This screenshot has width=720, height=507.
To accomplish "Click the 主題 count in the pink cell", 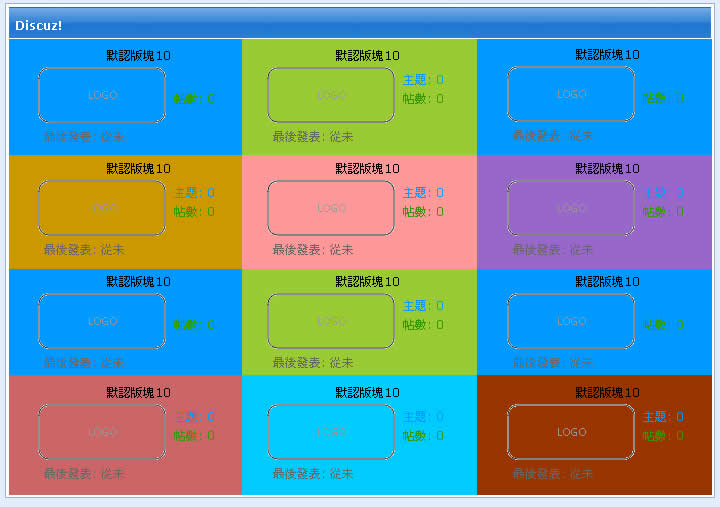I will (423, 193).
